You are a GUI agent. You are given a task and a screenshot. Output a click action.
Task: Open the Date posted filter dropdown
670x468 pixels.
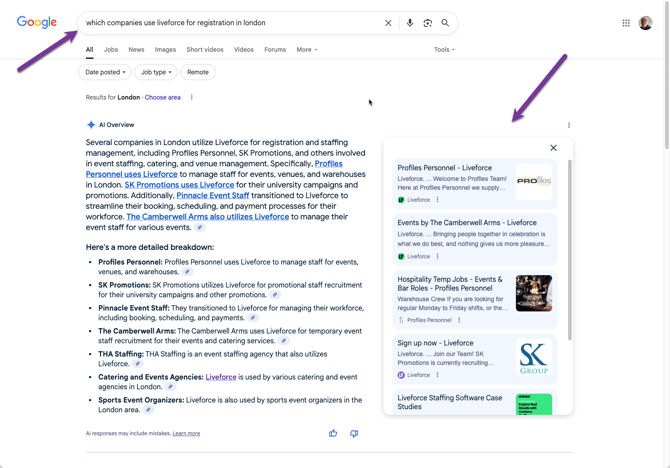point(105,72)
